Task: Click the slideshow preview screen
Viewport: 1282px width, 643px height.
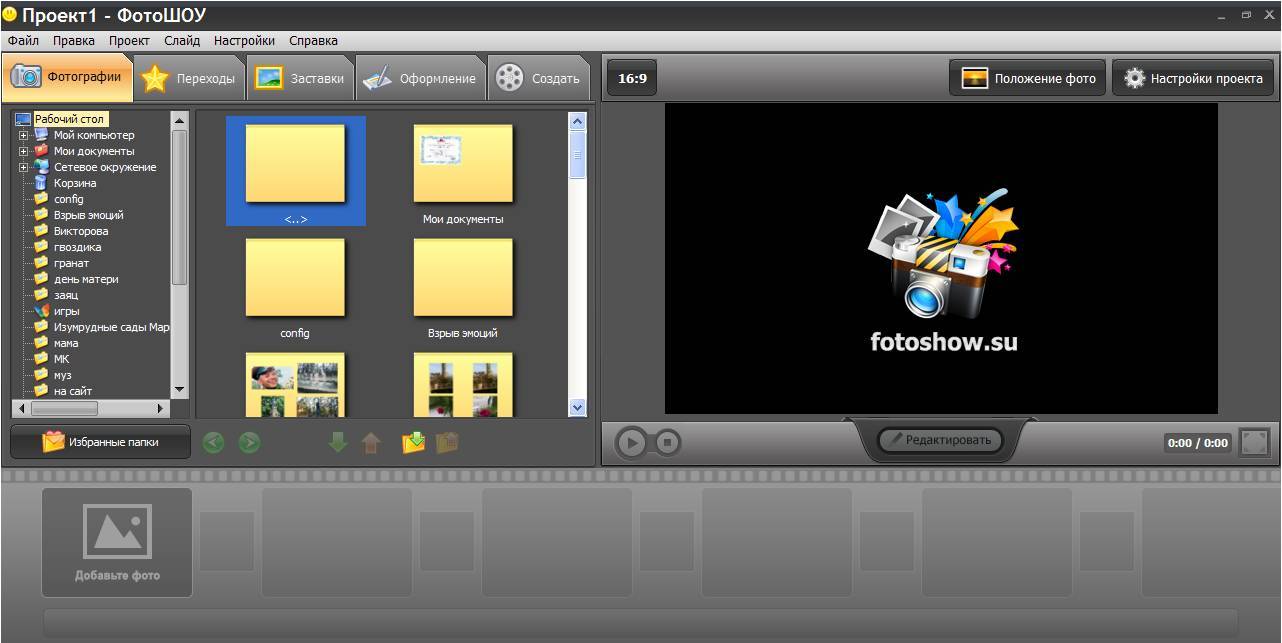Action: click(941, 258)
